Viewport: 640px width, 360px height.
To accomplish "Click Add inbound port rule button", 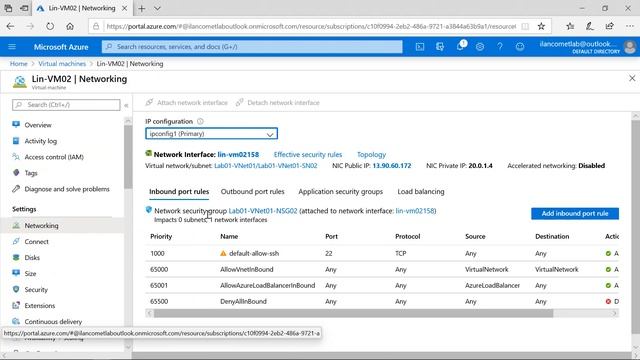I will 575,213.
